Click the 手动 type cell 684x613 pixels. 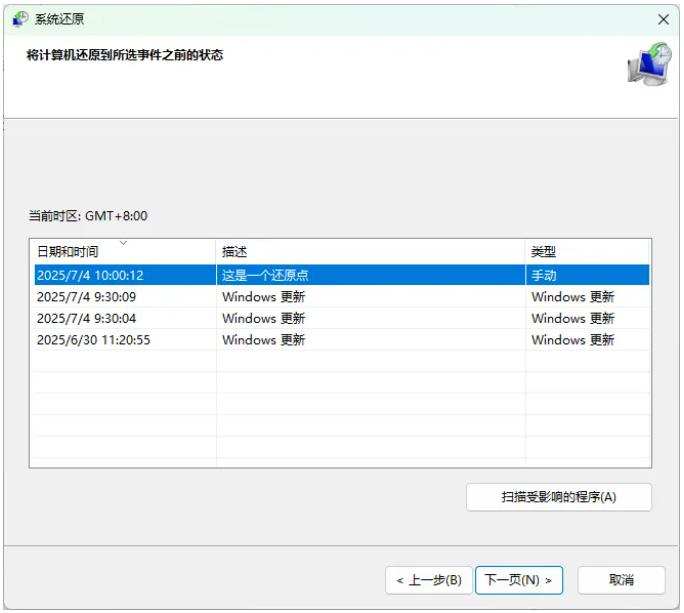tap(544, 275)
